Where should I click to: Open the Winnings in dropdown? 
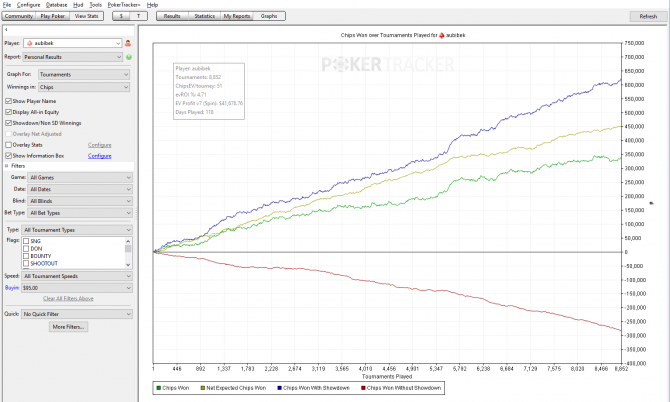click(84, 87)
